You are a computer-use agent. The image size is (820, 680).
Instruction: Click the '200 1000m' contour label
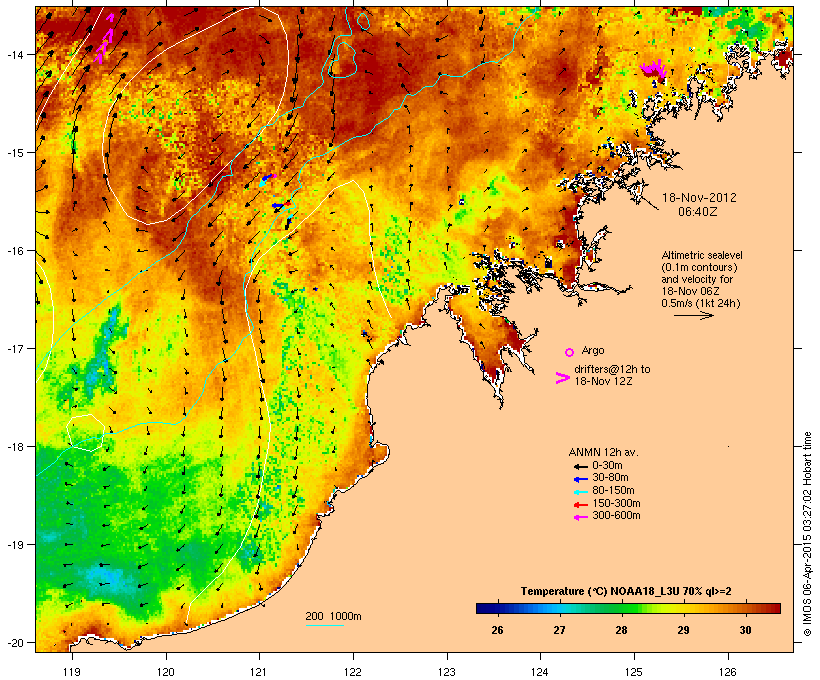coord(333,616)
